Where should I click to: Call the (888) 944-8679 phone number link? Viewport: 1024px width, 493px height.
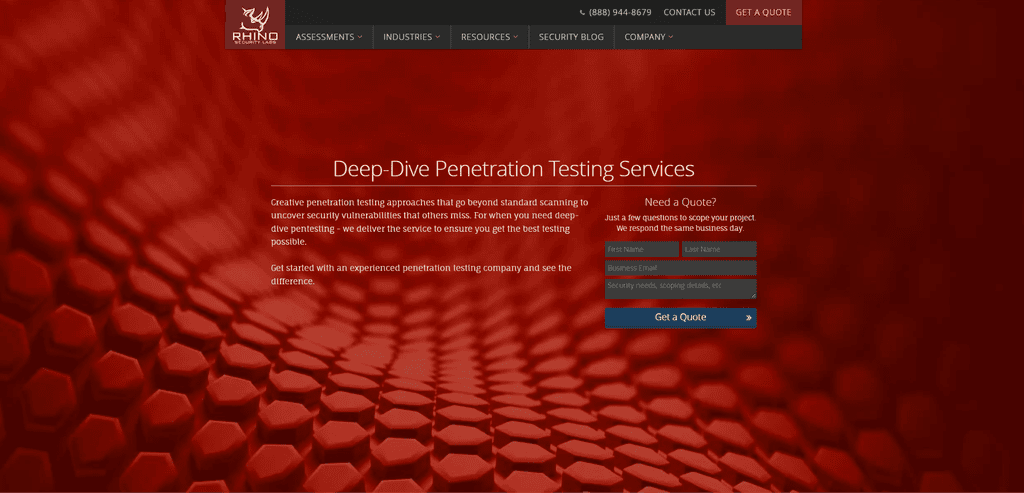click(620, 12)
